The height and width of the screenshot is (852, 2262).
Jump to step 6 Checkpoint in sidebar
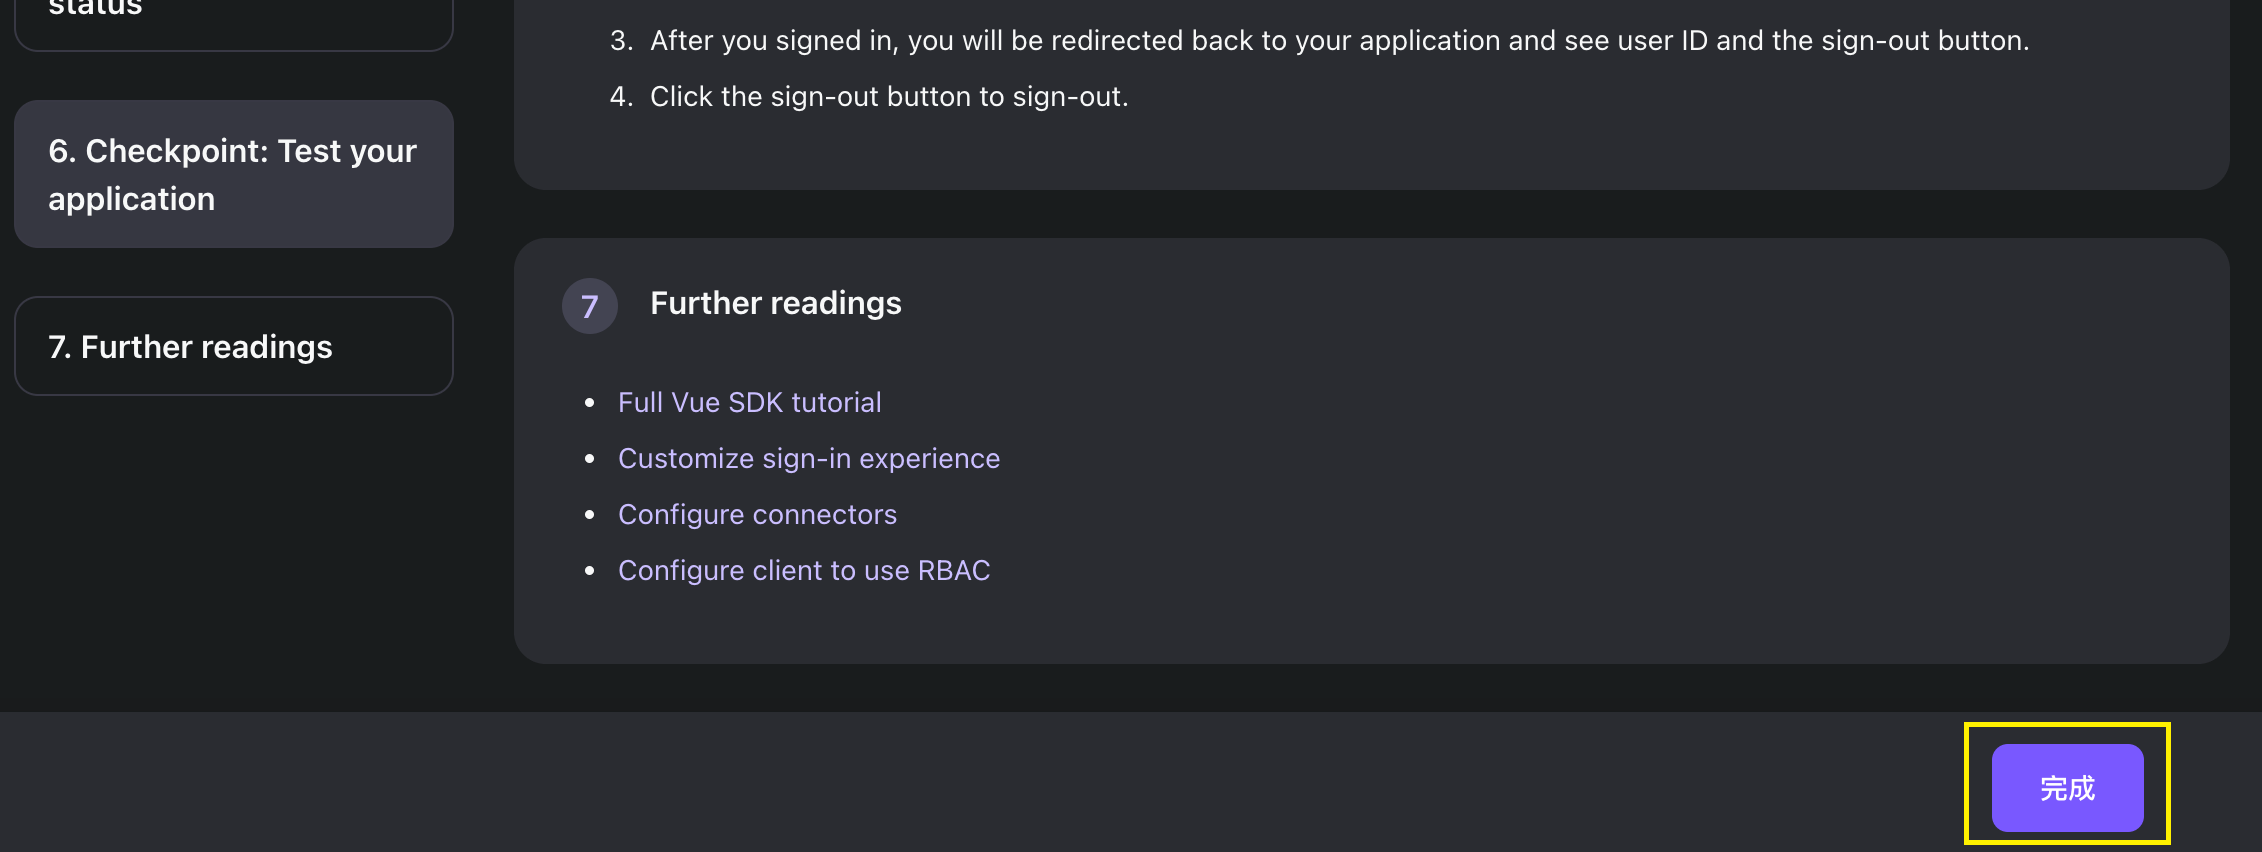tap(234, 174)
